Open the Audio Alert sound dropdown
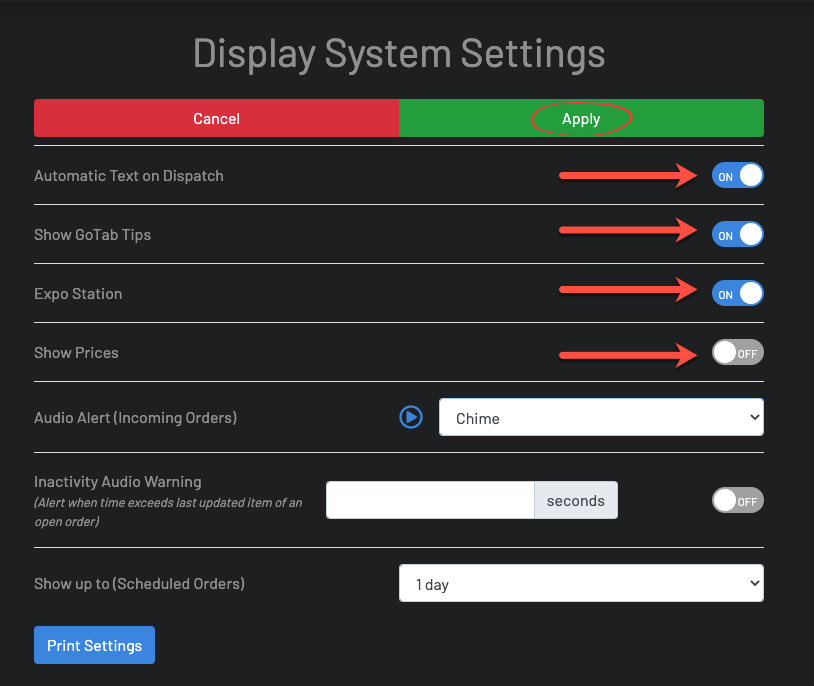814x686 pixels. point(600,417)
